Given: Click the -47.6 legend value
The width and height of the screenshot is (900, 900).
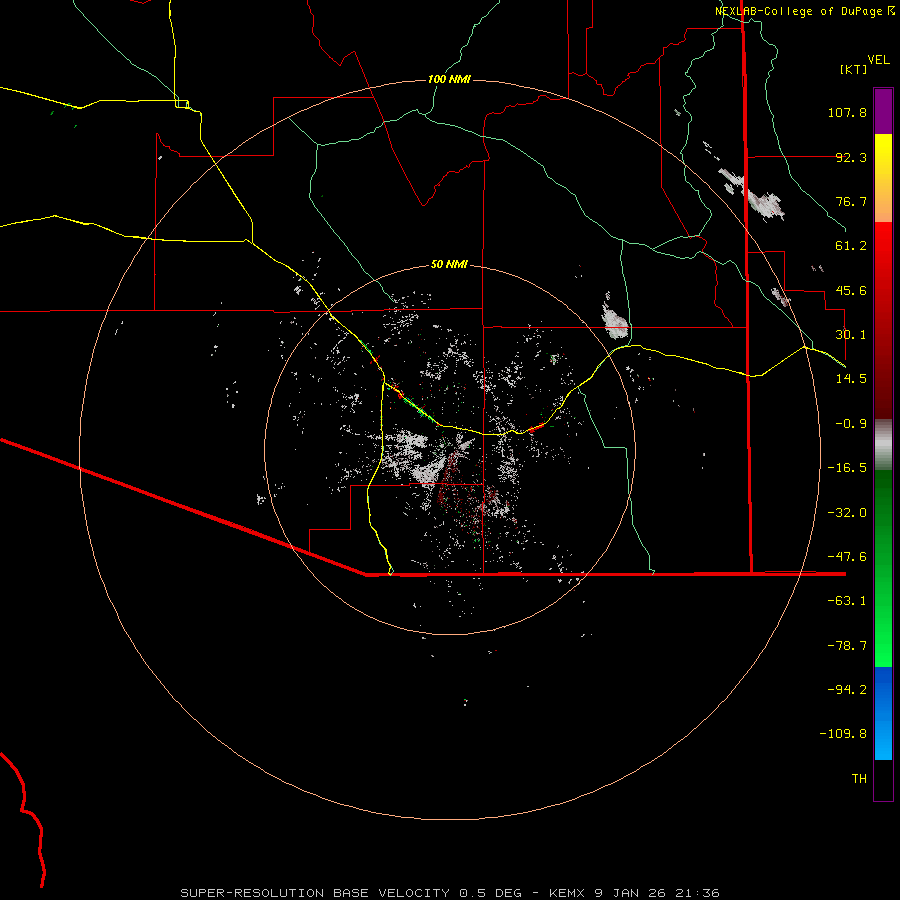Looking at the screenshot, I should coord(847,557).
